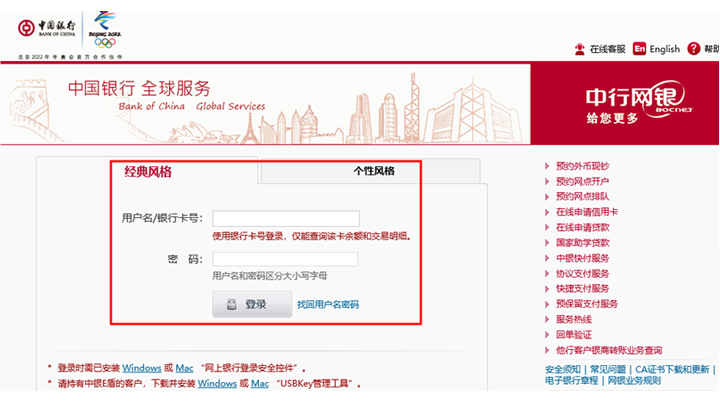The width and height of the screenshot is (720, 405).
Task: Open online customer service (在线客服) icon
Action: [x=580, y=49]
